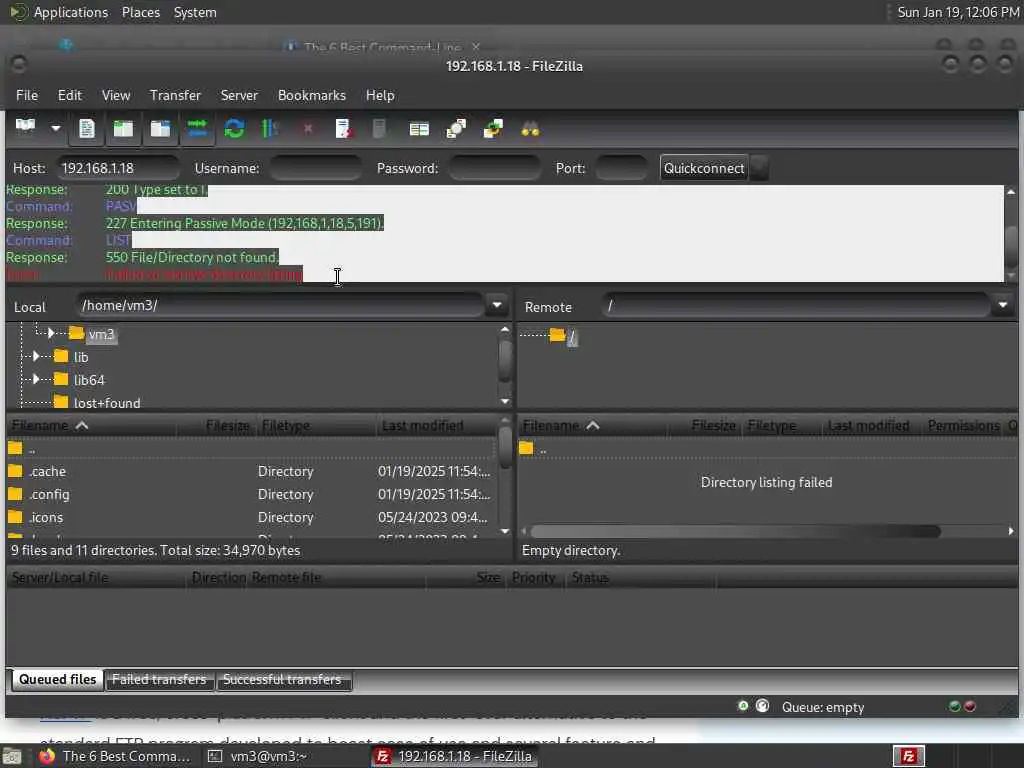
Task: Open the Local path dropdown
Action: [x=497, y=305]
